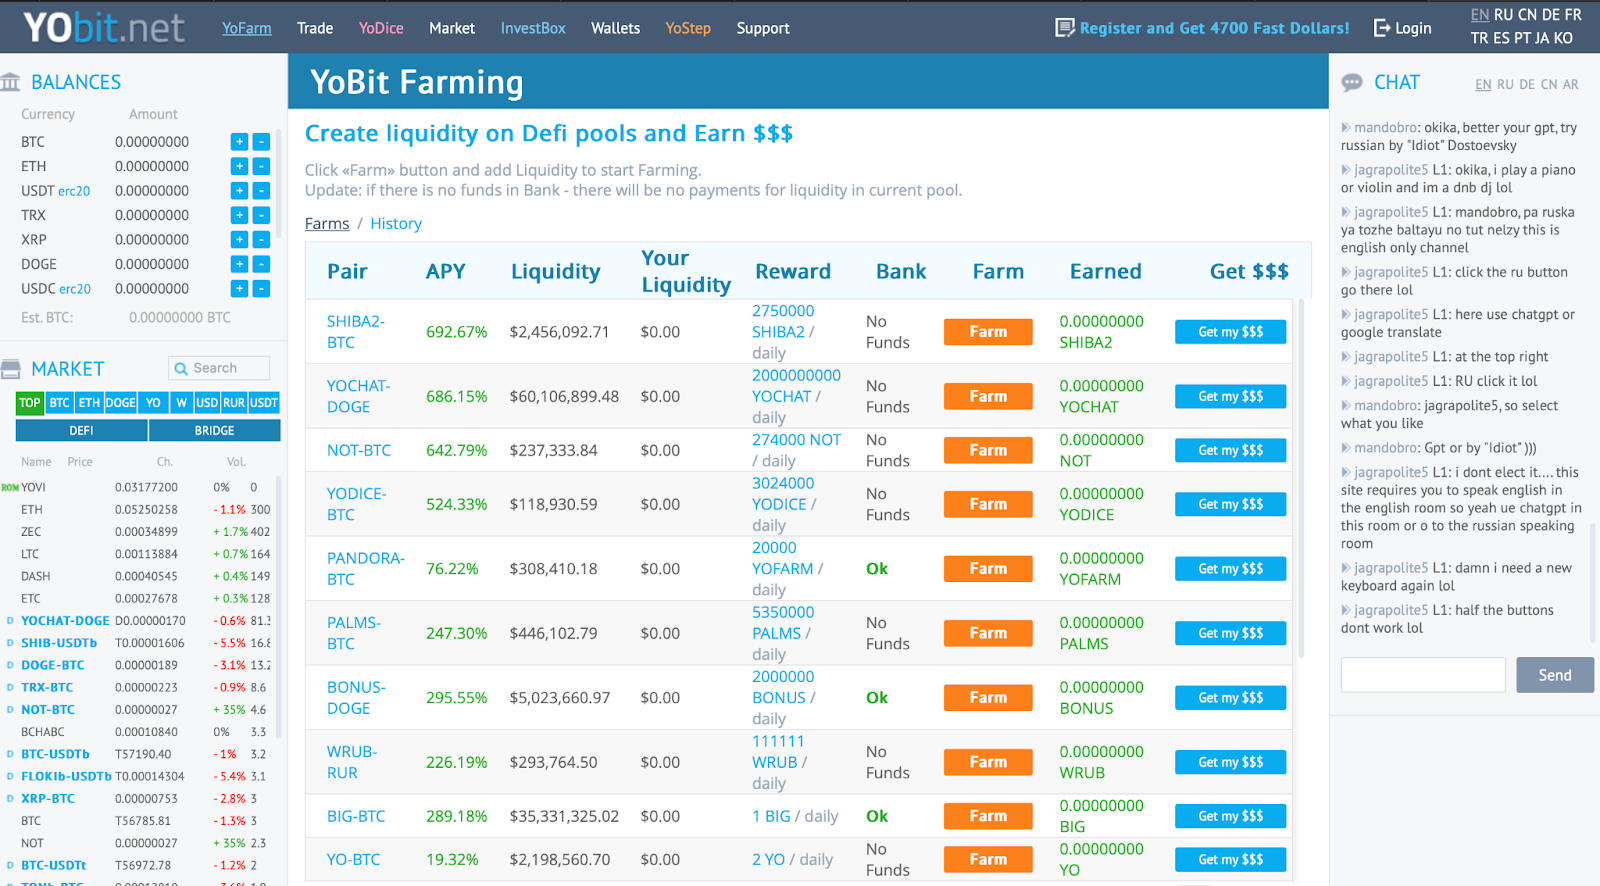Switch to the BRIDGE market filter

pyautogui.click(x=215, y=430)
